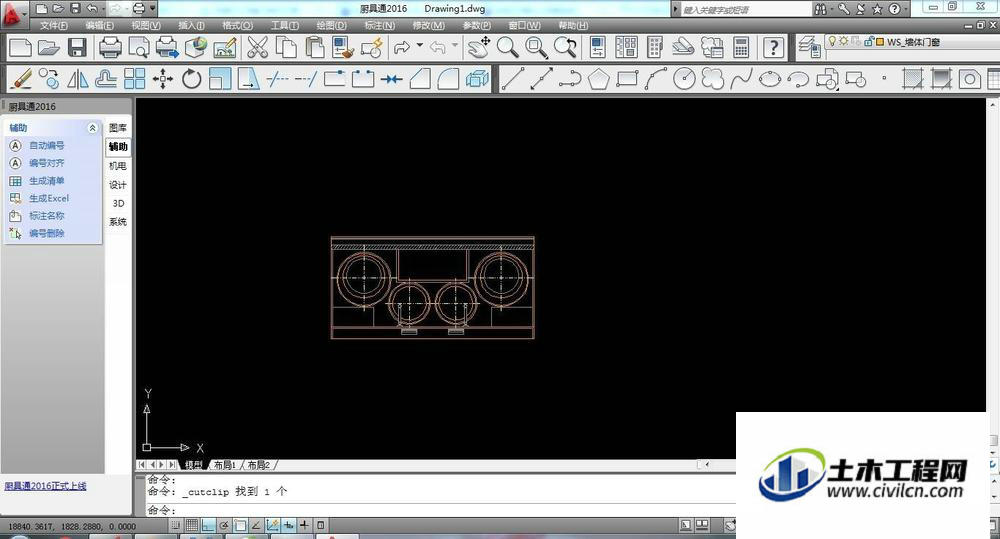Switch to the 3D side tab
This screenshot has height=539, width=1000.
pos(118,203)
